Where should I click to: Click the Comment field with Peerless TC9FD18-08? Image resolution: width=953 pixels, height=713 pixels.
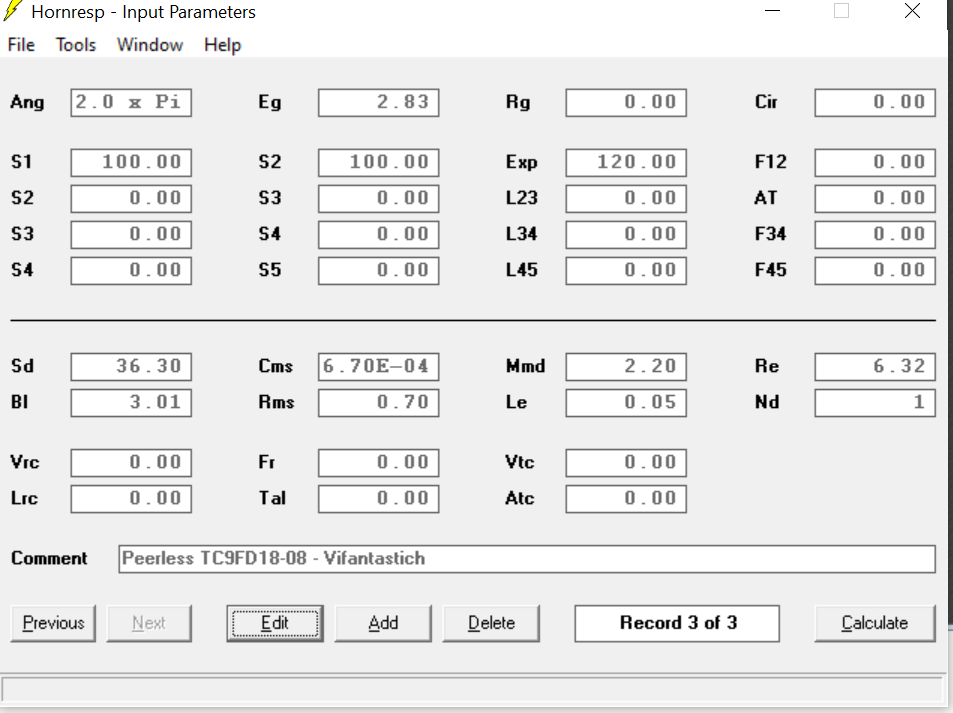click(527, 559)
